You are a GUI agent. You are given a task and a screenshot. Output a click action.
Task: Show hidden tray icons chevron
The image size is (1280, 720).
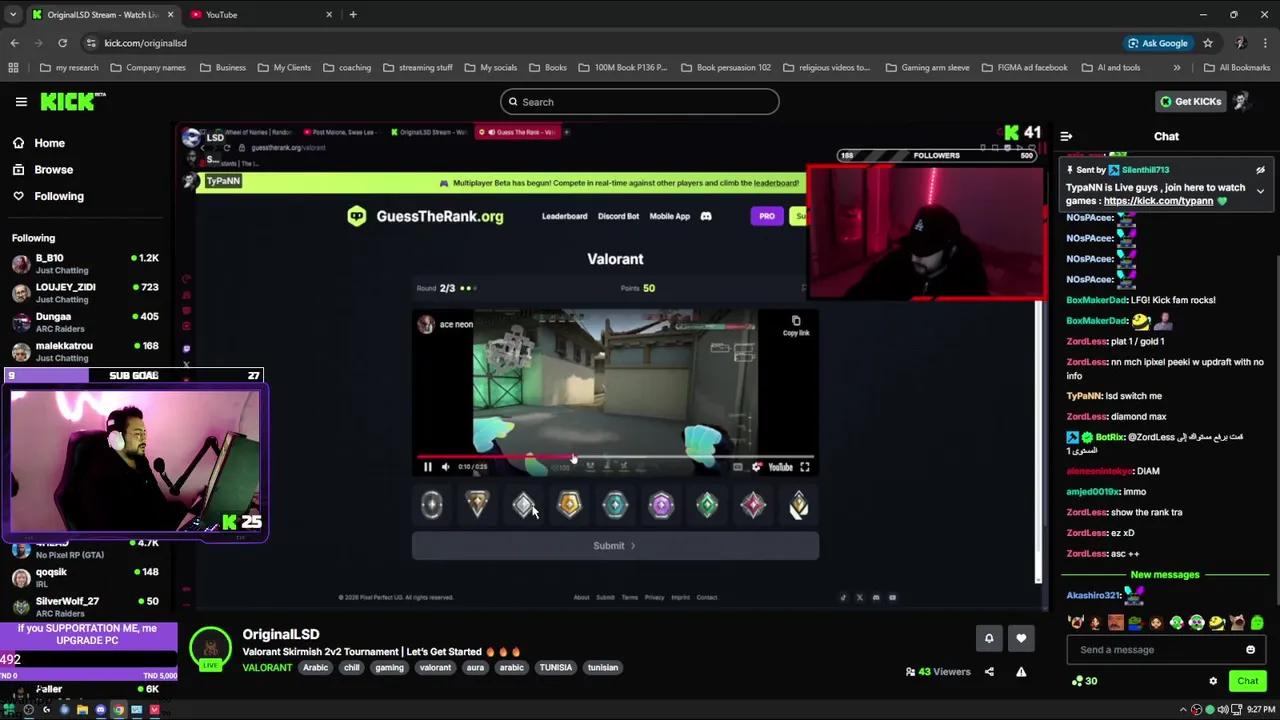[x=1185, y=710]
